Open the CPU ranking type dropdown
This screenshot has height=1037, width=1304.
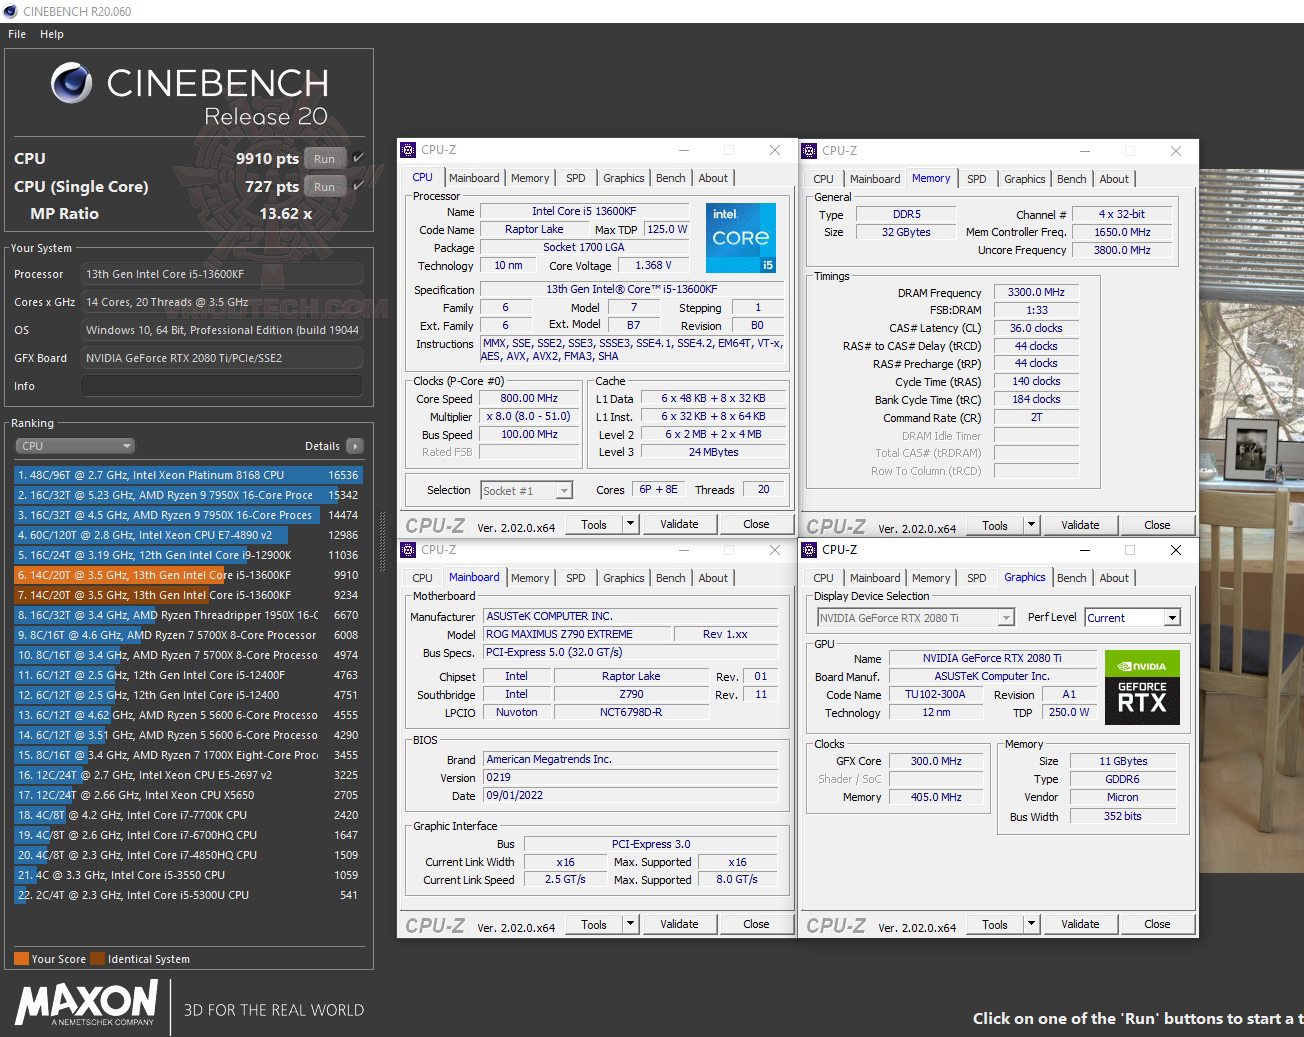click(x=75, y=446)
